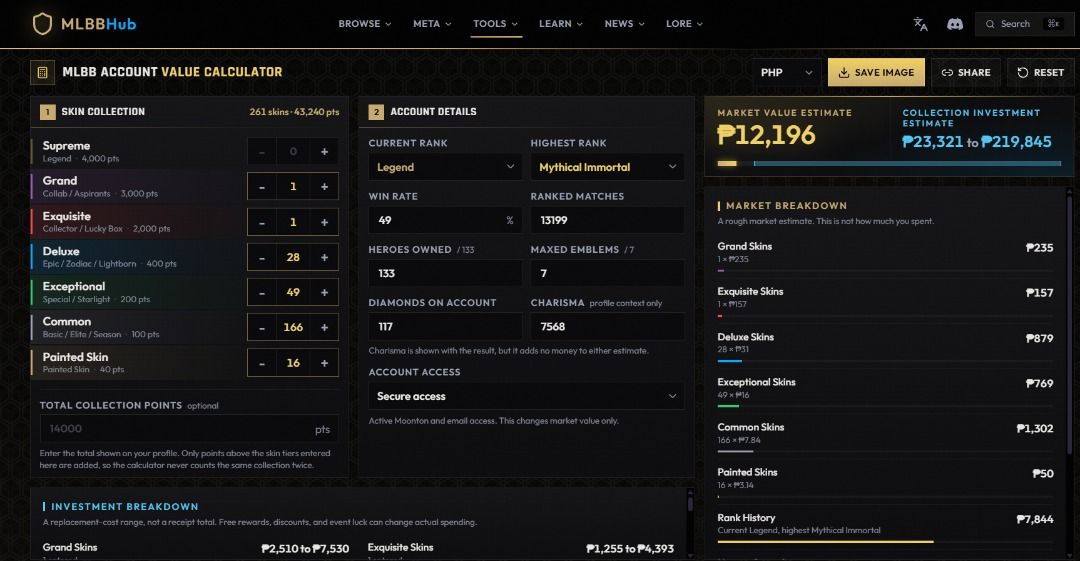This screenshot has height=561, width=1080.
Task: Increase Exquisite skin count with plus
Action: click(x=324, y=223)
